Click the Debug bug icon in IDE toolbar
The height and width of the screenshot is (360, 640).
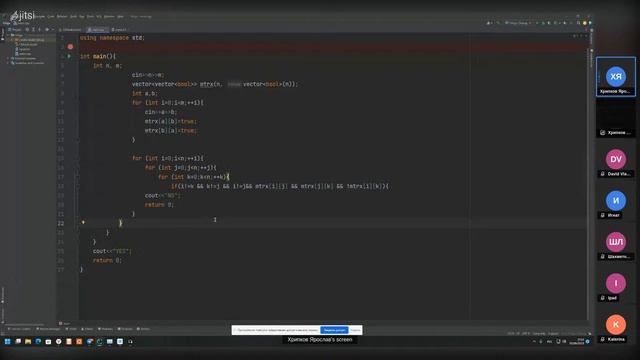click(x=543, y=23)
